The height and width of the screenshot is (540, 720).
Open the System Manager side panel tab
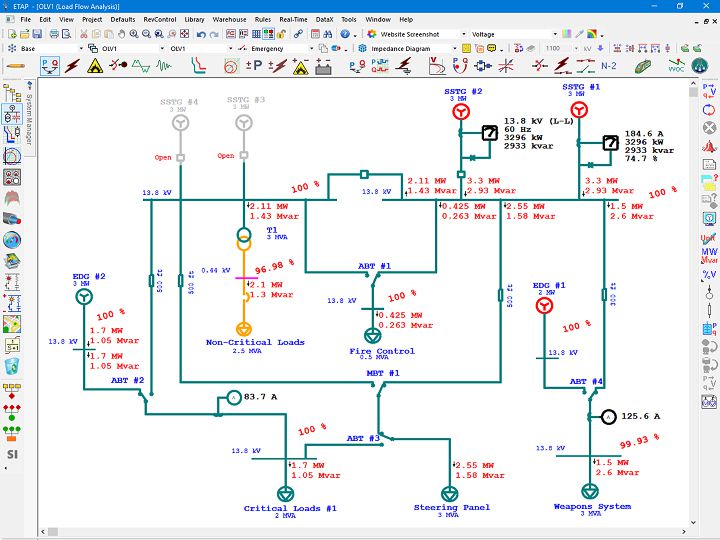(29, 113)
